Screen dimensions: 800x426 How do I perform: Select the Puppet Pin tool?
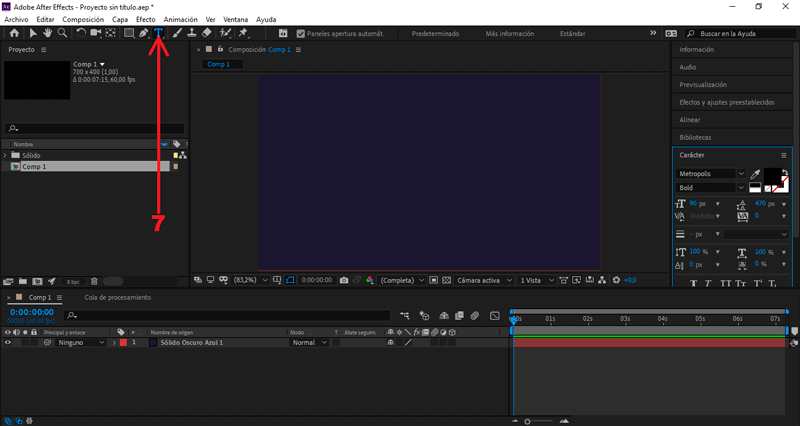[243, 33]
